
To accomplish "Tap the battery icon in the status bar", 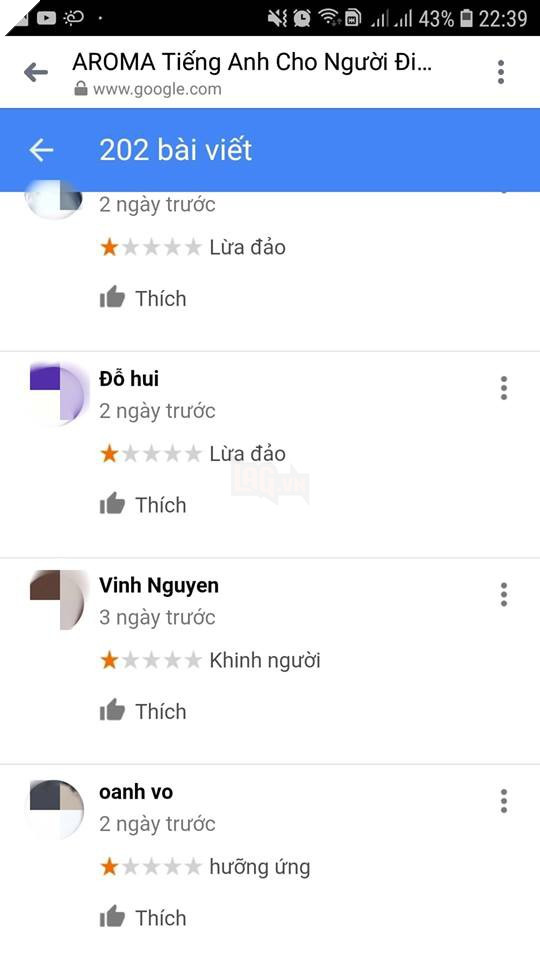I will pyautogui.click(x=467, y=18).
